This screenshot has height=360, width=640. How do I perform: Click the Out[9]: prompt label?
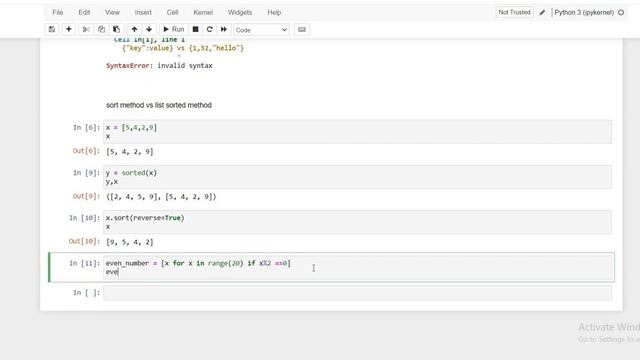pyautogui.click(x=86, y=196)
